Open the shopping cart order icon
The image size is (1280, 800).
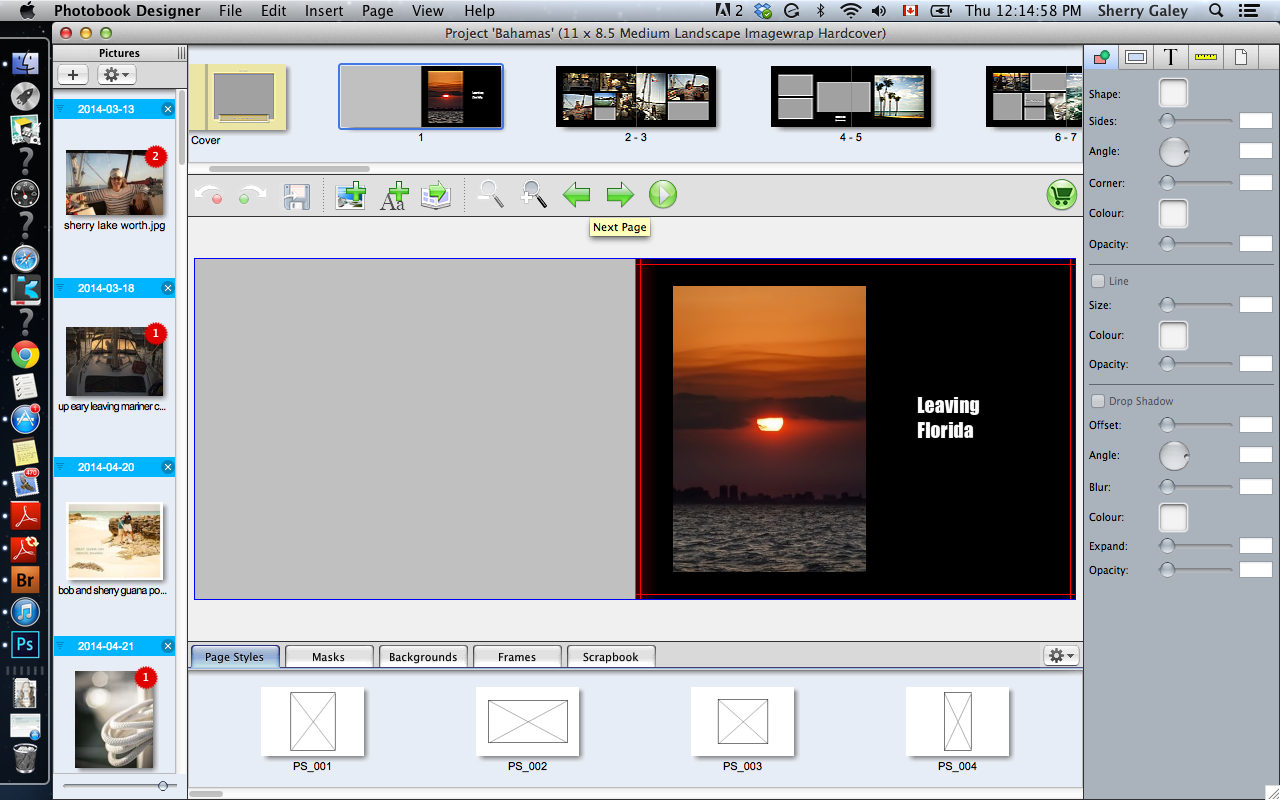[1061, 195]
